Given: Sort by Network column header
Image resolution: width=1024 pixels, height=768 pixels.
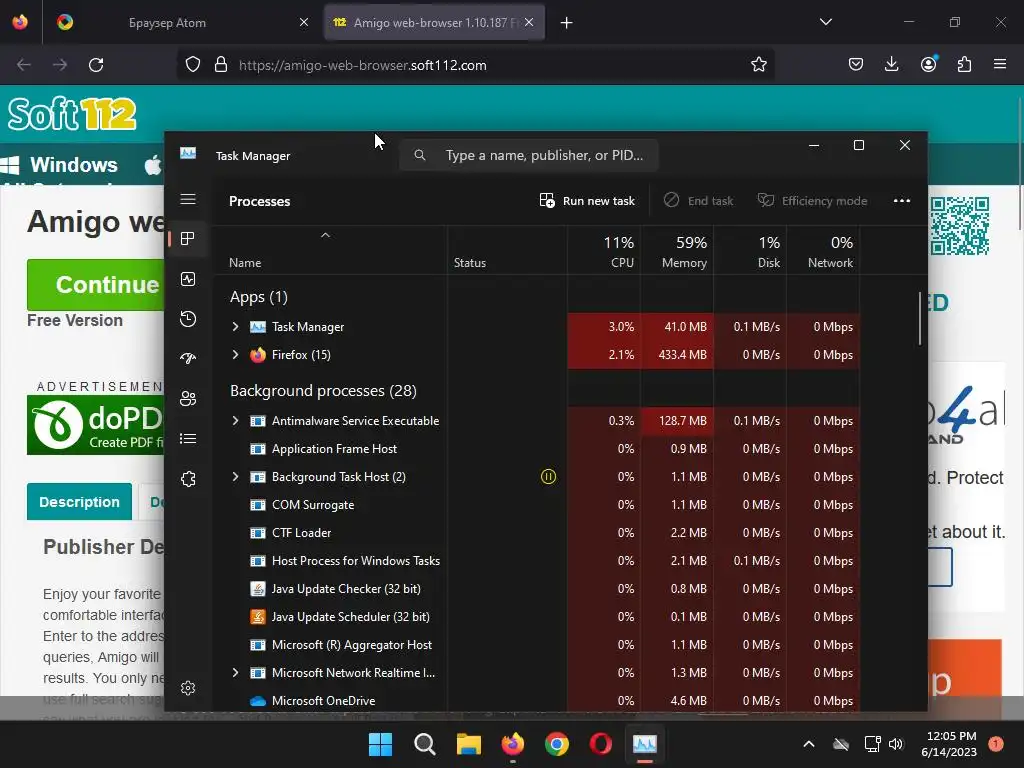Looking at the screenshot, I should (824, 252).
